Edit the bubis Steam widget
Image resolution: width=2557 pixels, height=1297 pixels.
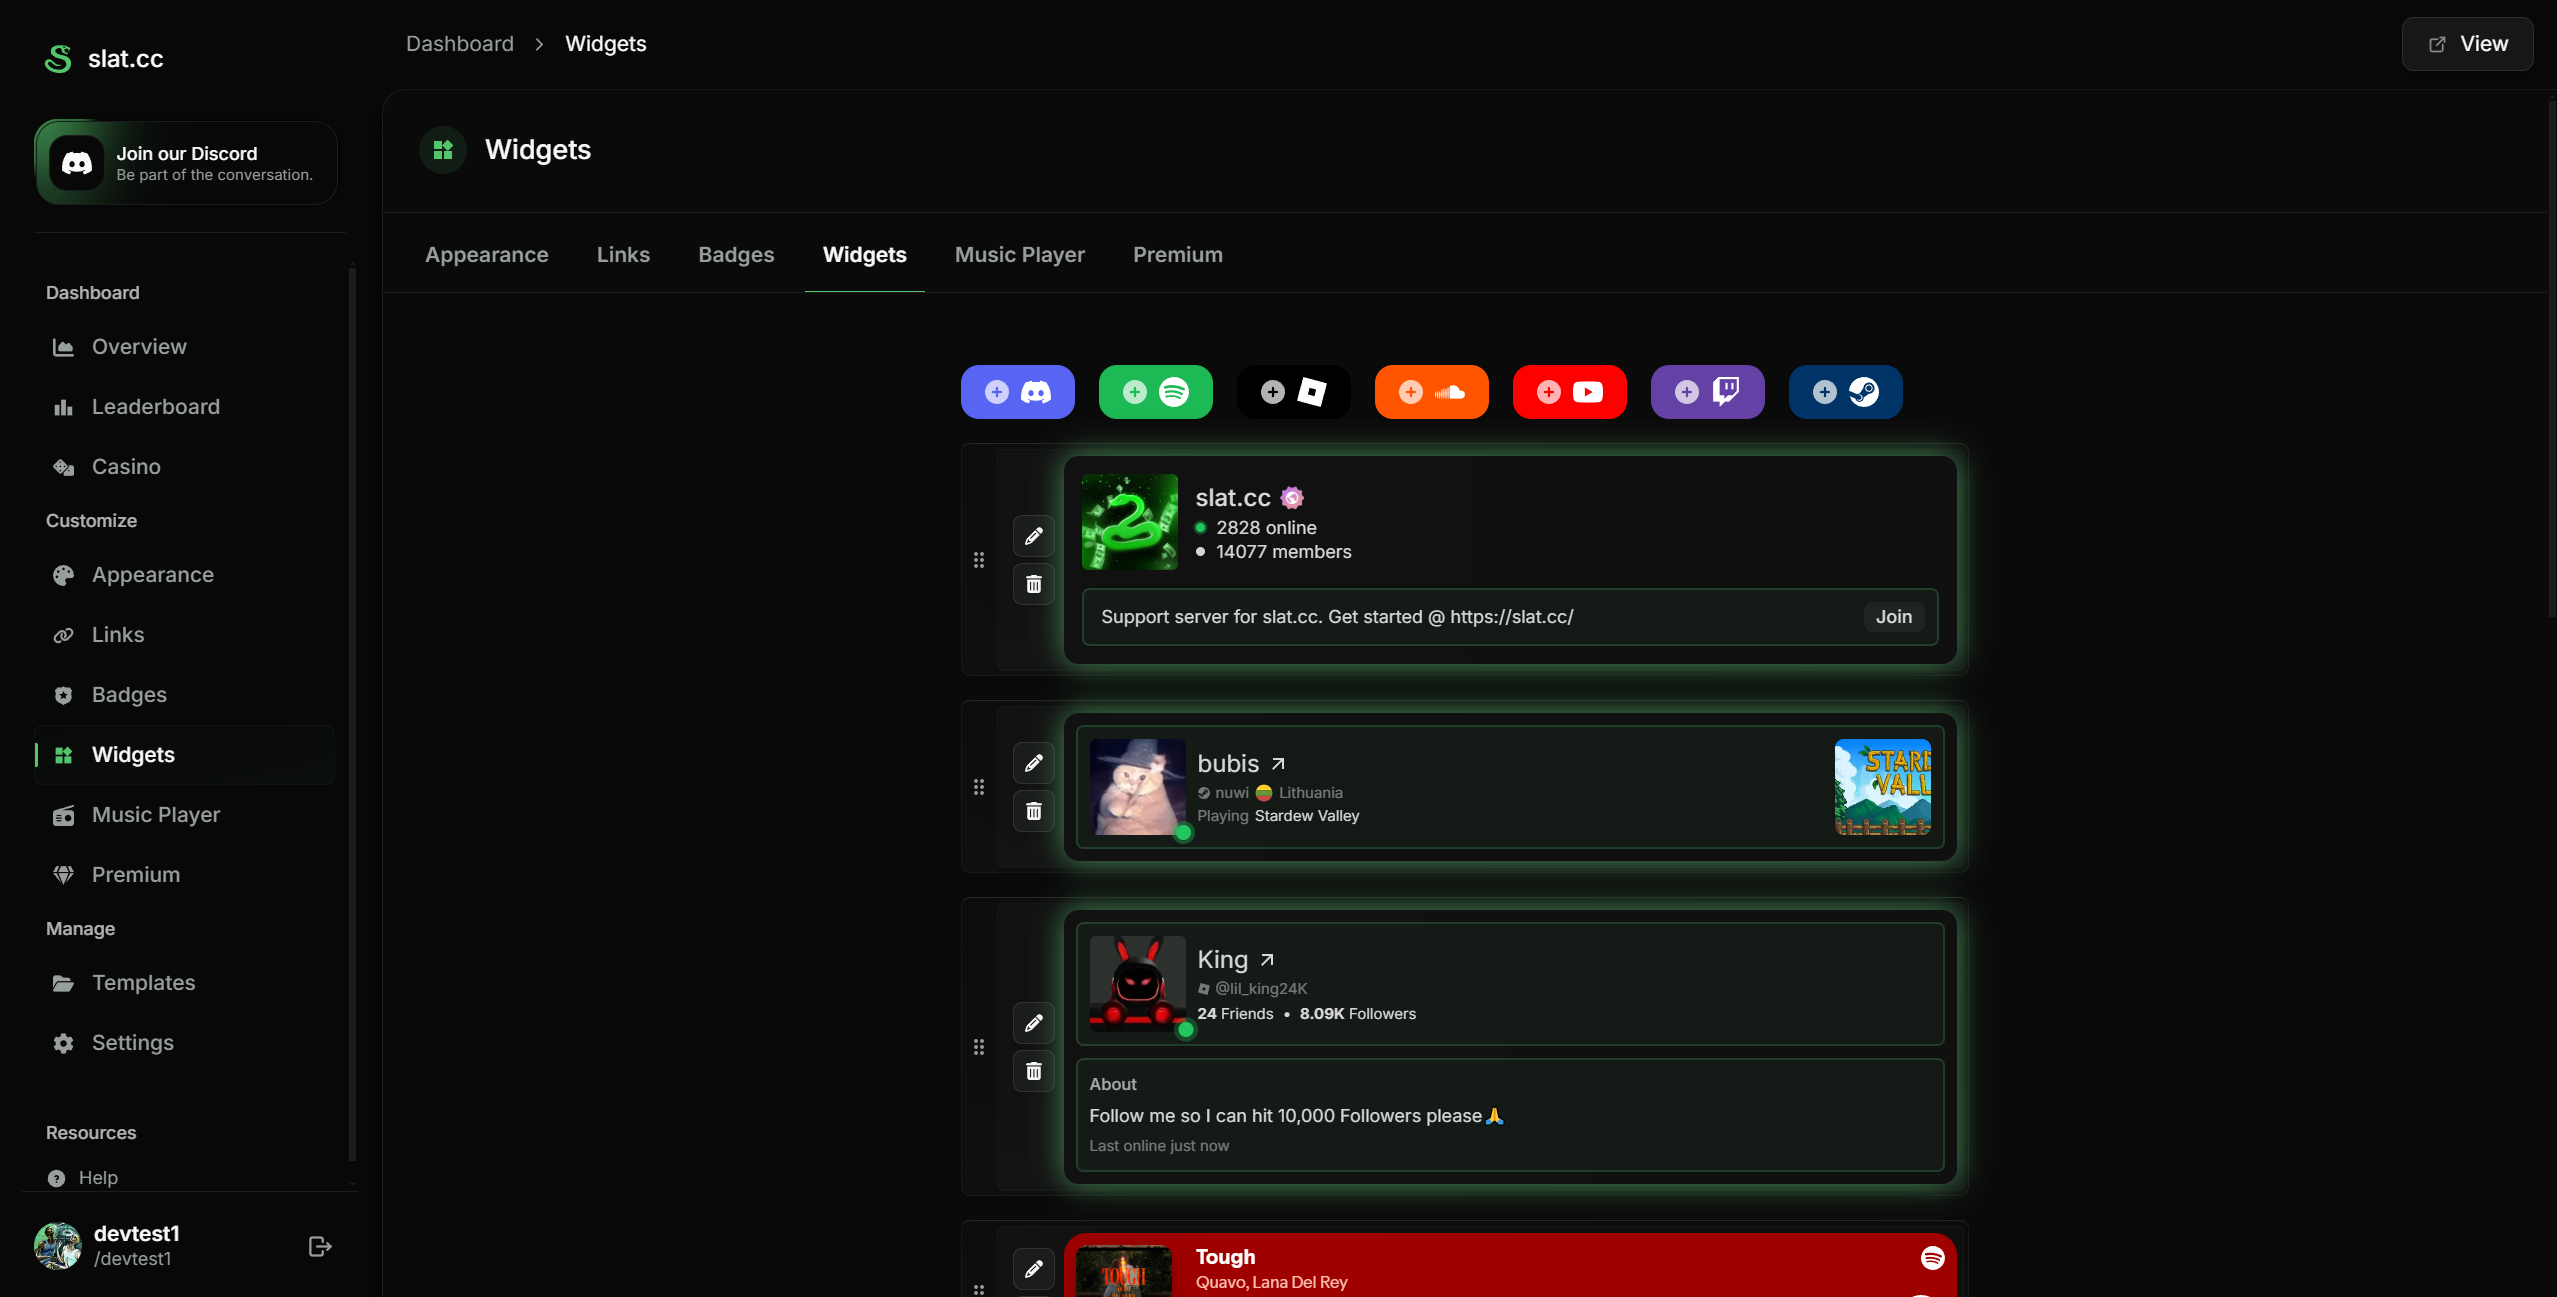point(1033,763)
